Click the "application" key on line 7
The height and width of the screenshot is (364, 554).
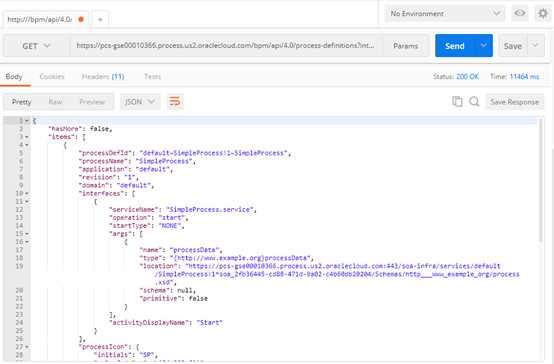103,169
